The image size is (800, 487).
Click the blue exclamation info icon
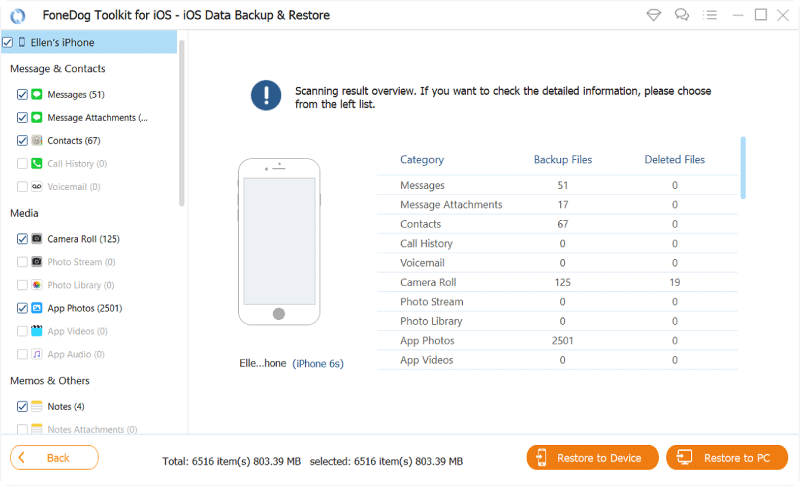(x=266, y=97)
